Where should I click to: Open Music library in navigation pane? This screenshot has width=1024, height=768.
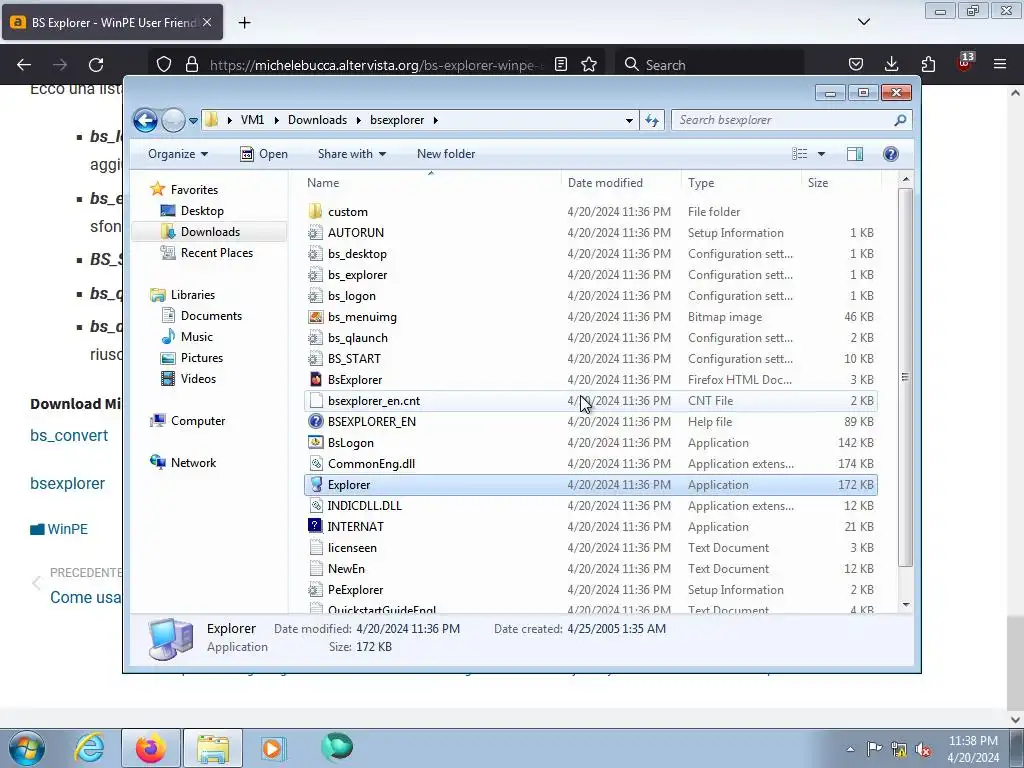coord(197,337)
